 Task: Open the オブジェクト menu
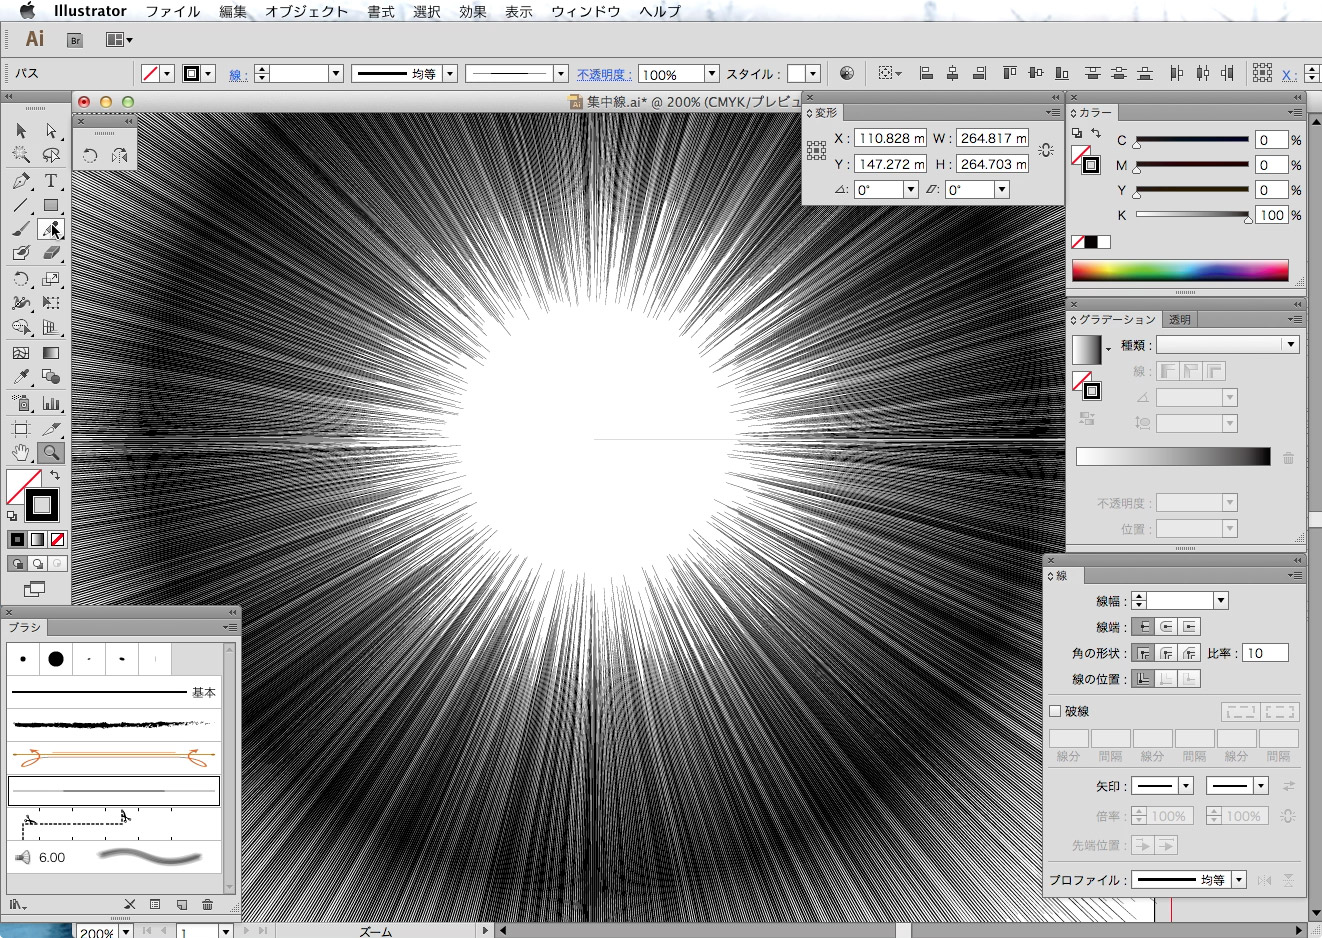[306, 11]
